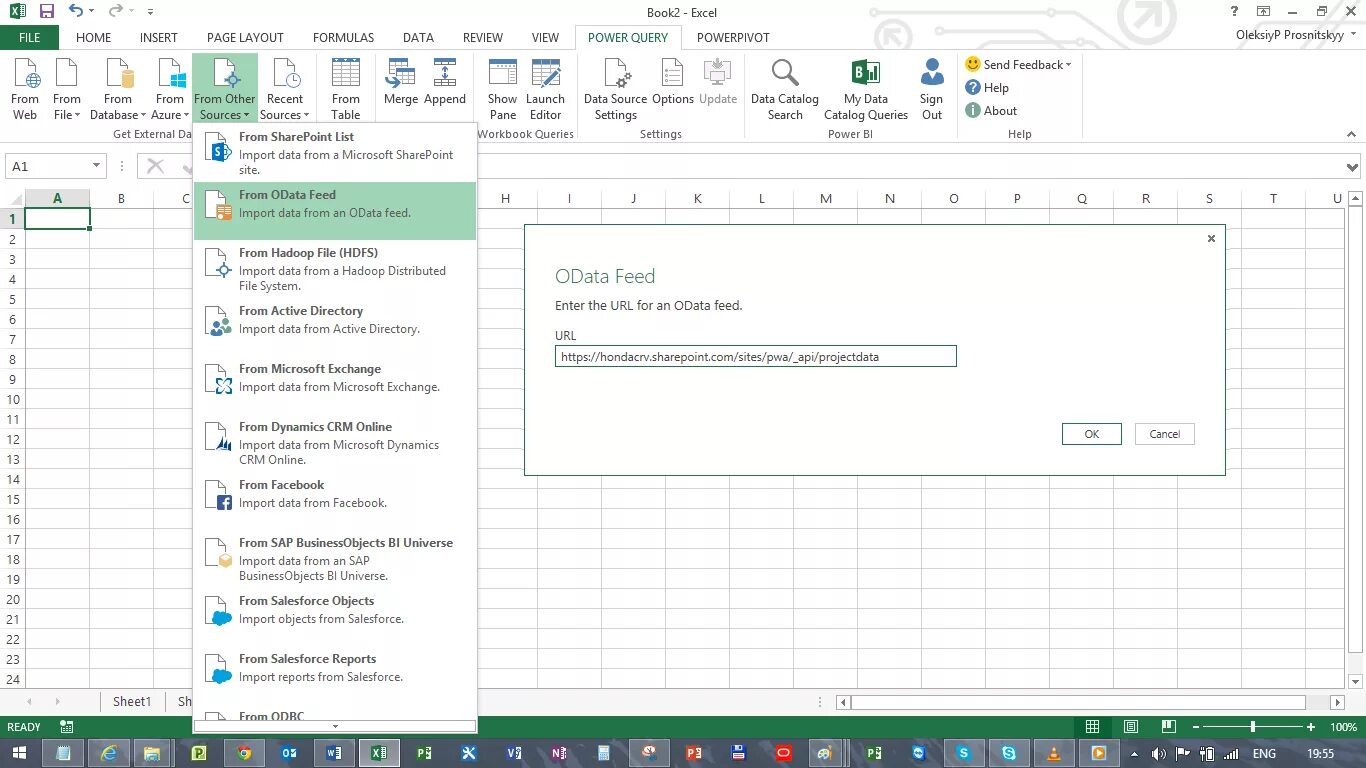
Task: Select the Sheet1 tab
Action: (131, 701)
